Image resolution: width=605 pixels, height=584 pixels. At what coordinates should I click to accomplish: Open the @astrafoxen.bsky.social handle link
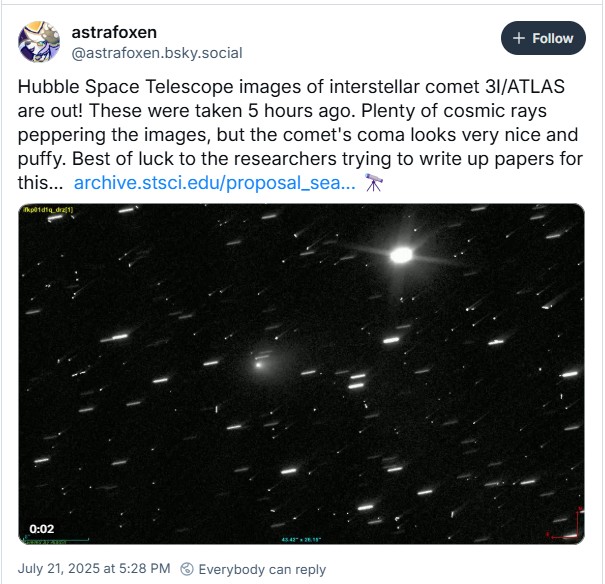157,52
